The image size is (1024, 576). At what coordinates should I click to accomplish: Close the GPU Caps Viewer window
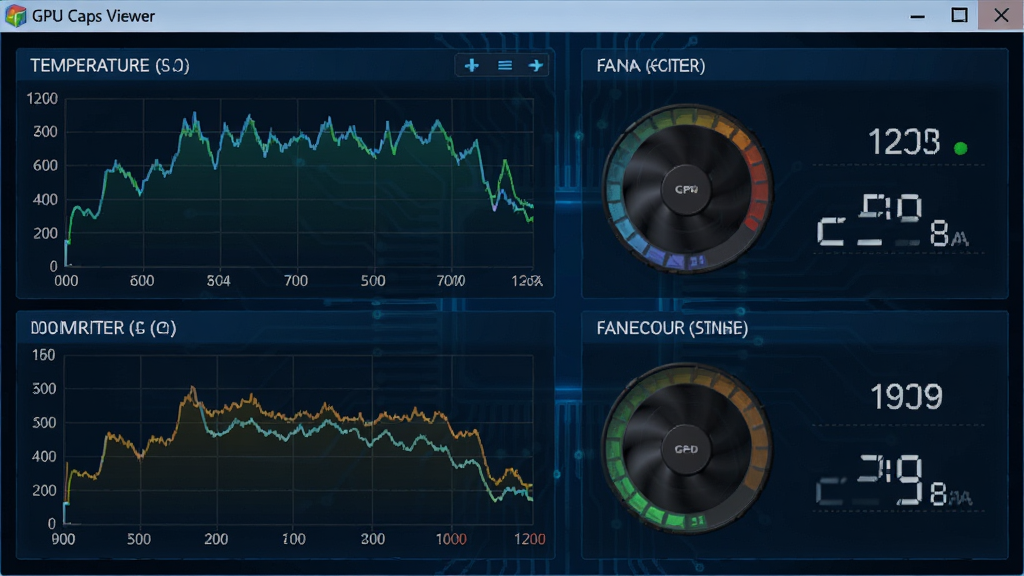[x=1000, y=16]
